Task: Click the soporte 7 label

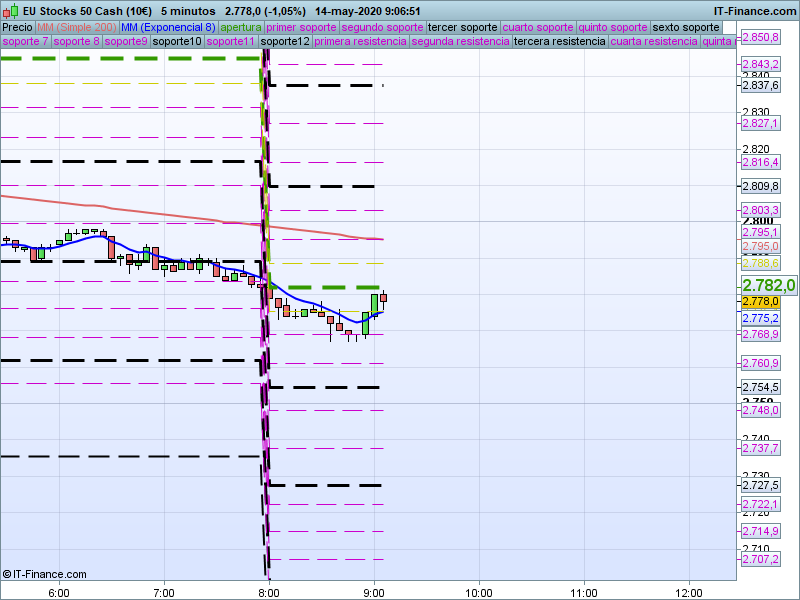Action: click(25, 41)
